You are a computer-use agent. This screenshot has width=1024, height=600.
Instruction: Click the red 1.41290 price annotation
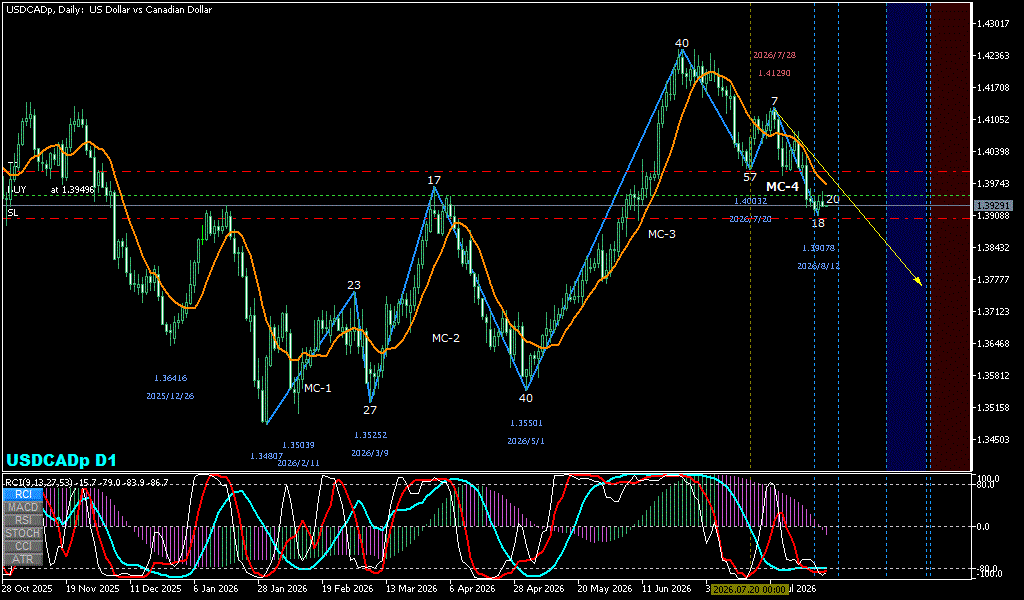click(775, 73)
